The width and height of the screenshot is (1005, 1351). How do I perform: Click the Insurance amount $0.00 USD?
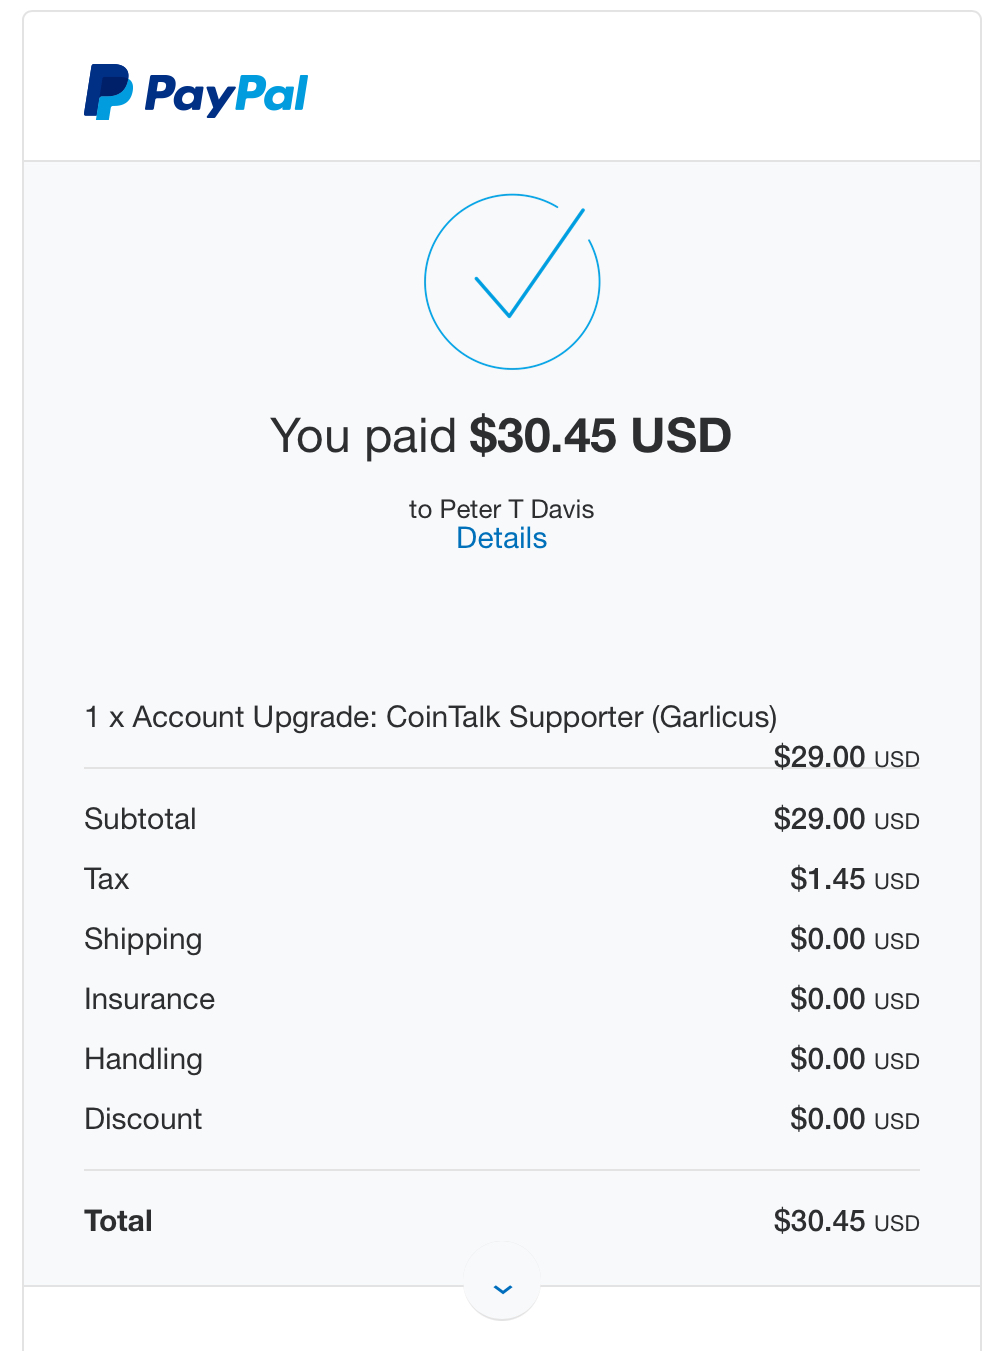854,999
